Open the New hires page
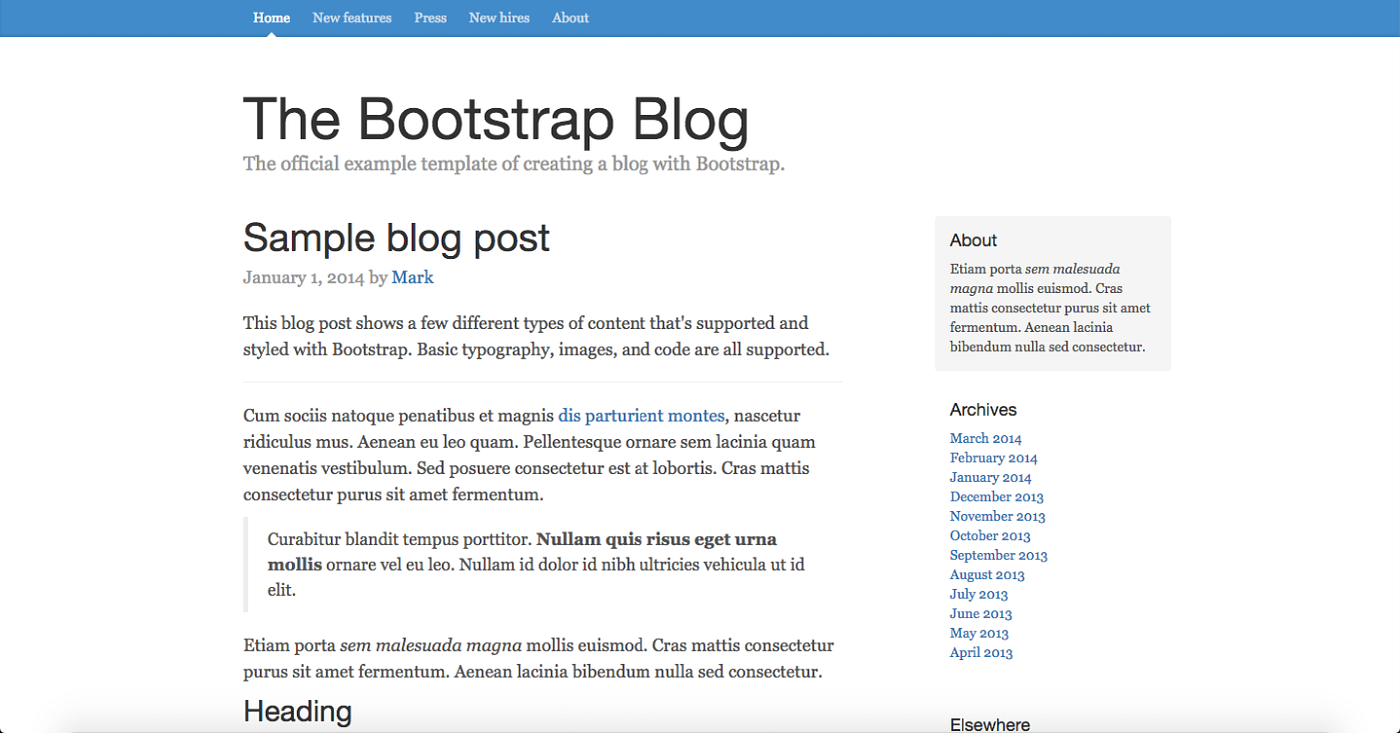The image size is (1400, 733). coord(499,17)
